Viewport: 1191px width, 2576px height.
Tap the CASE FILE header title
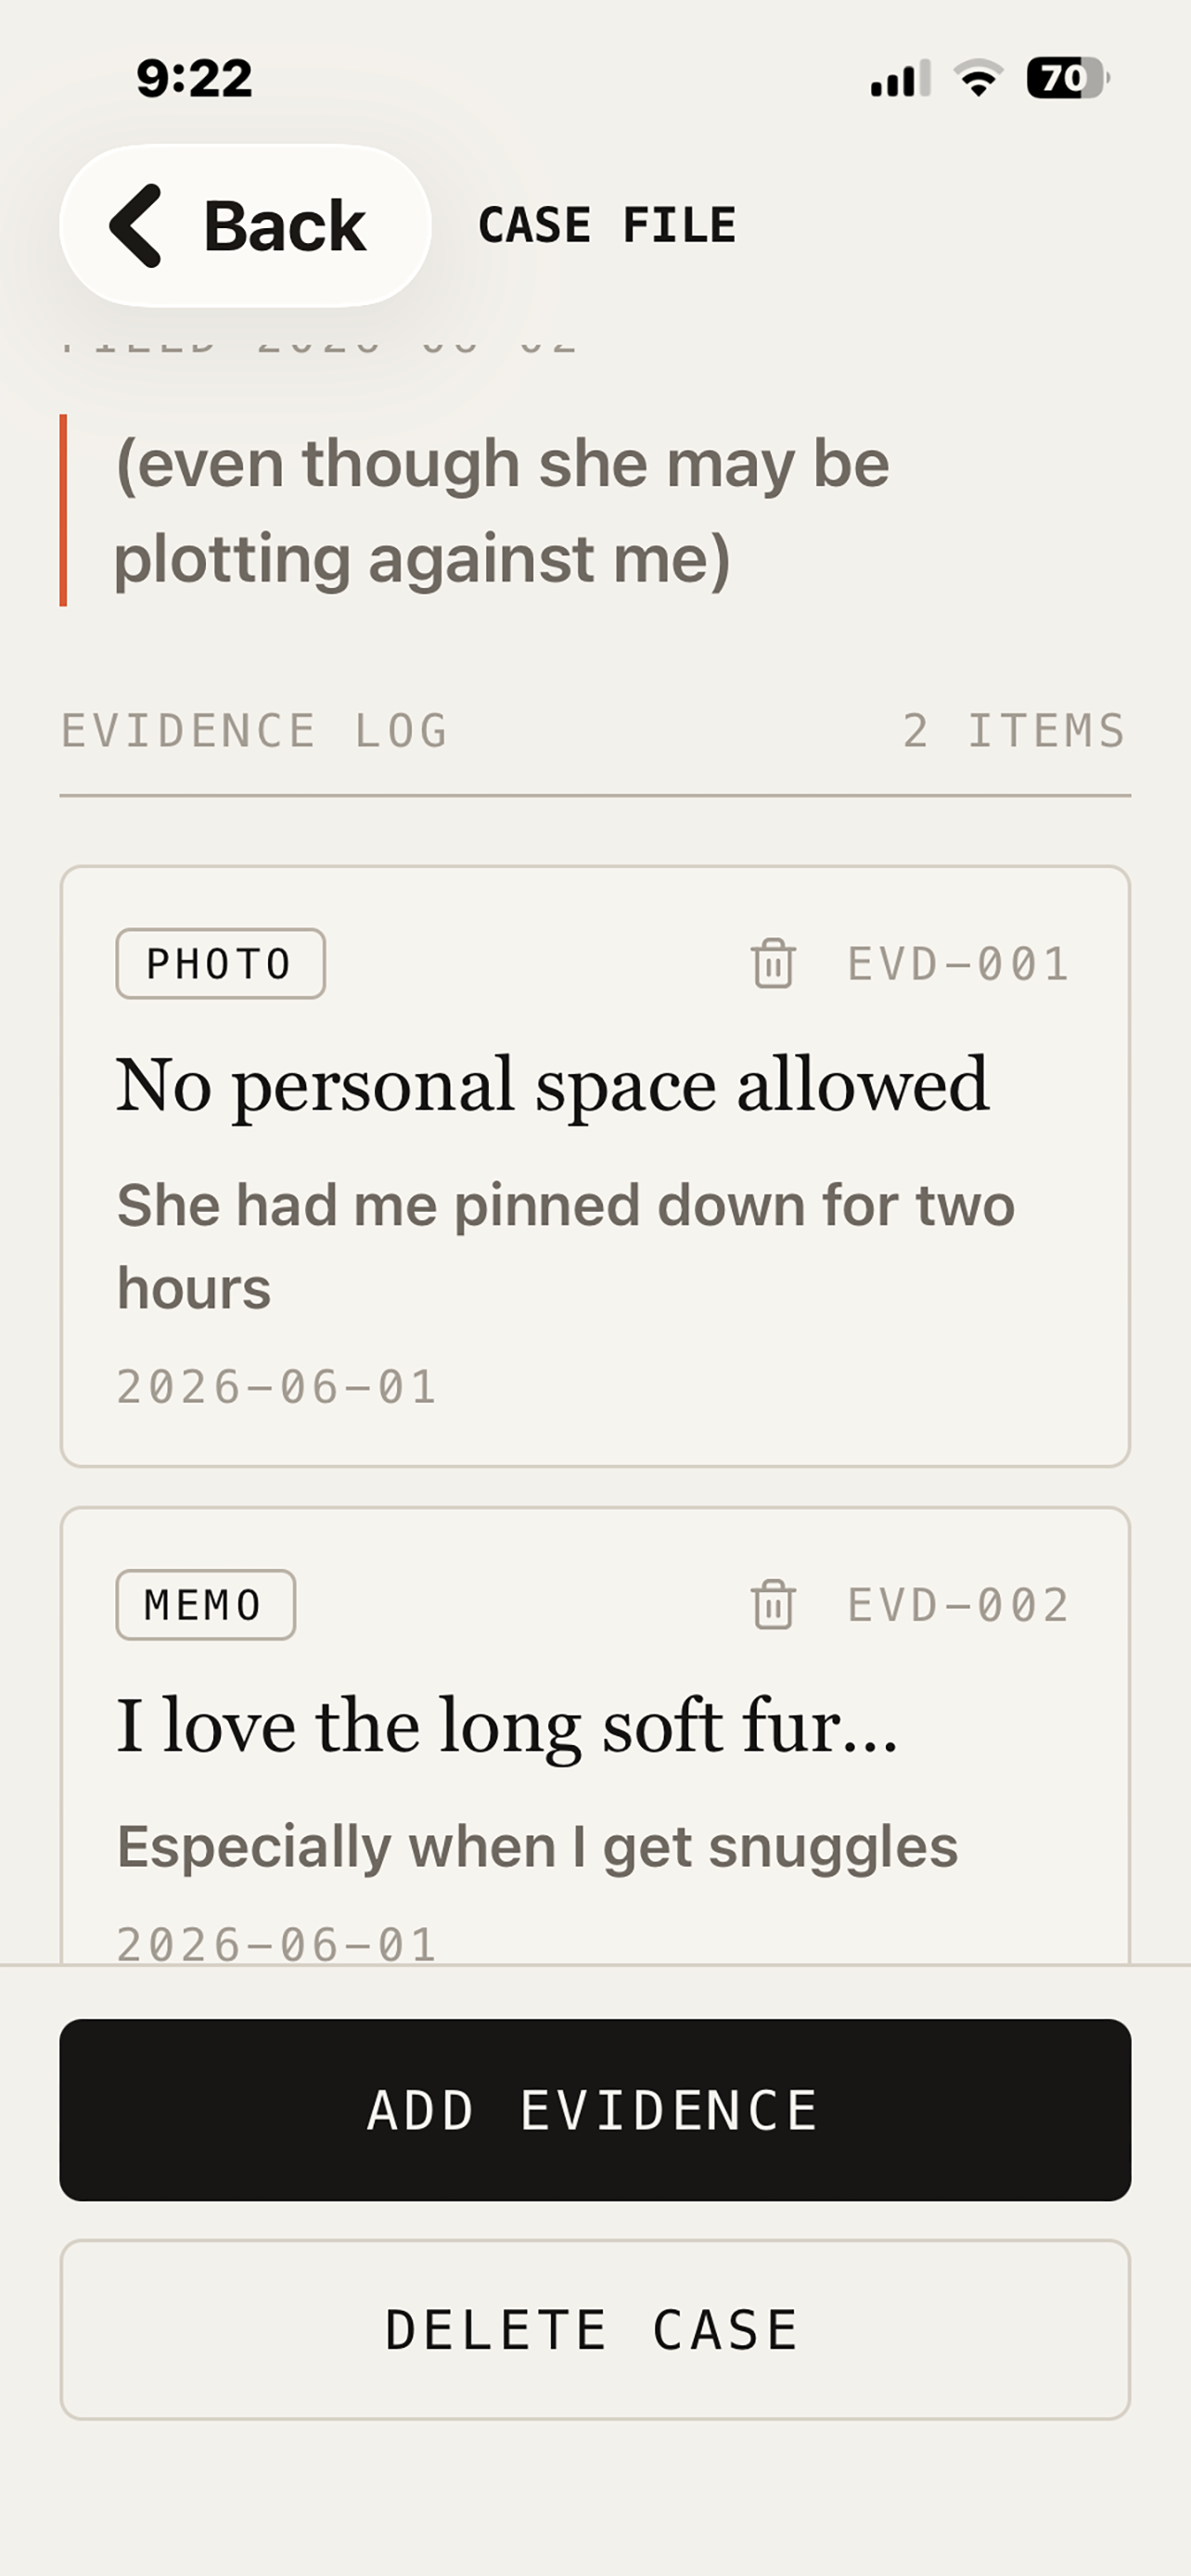pos(607,225)
